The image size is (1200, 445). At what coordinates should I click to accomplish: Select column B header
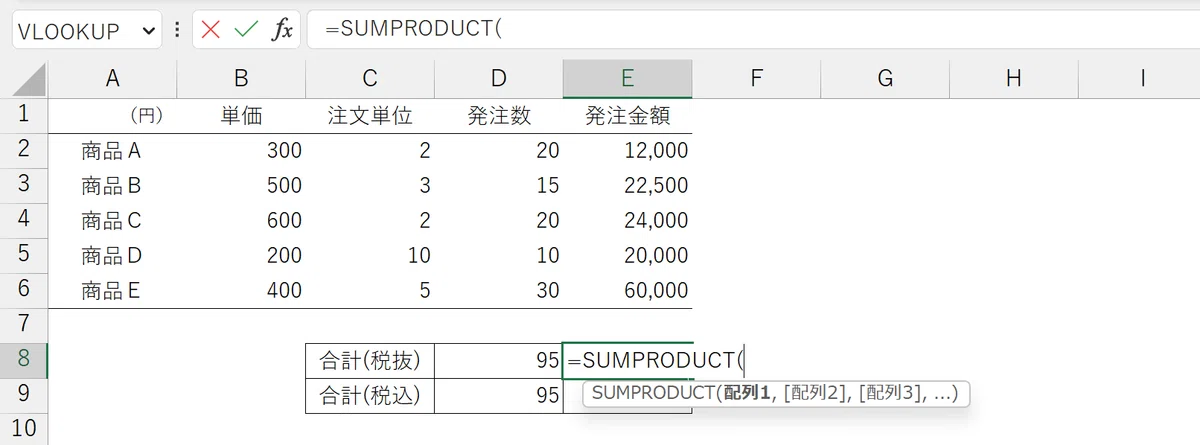(x=241, y=79)
